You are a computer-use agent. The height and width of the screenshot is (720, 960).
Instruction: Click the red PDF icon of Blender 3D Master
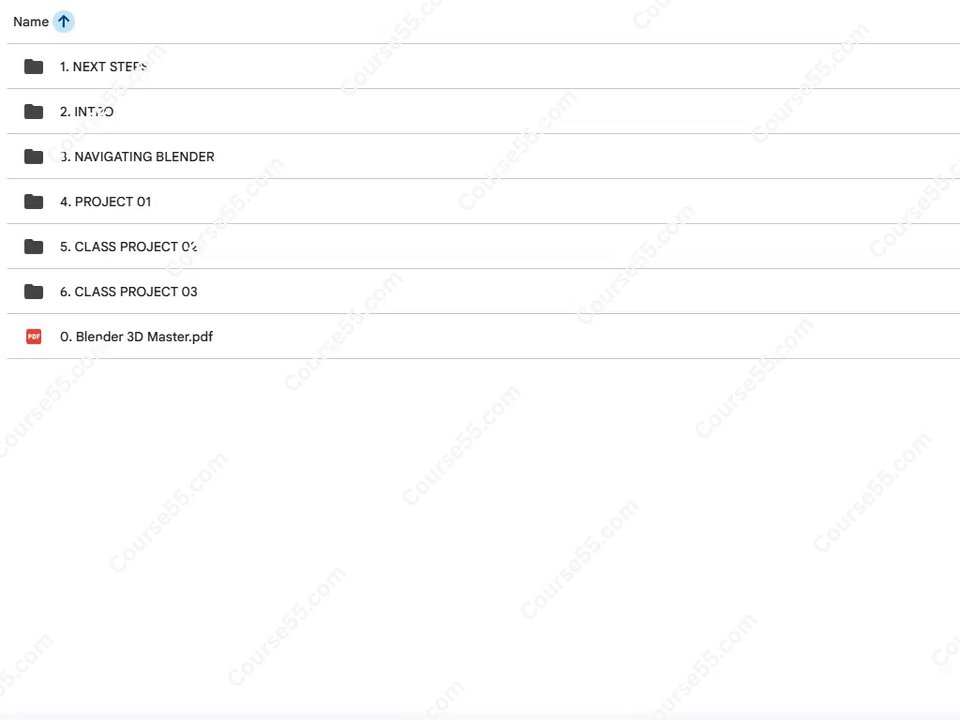point(34,336)
